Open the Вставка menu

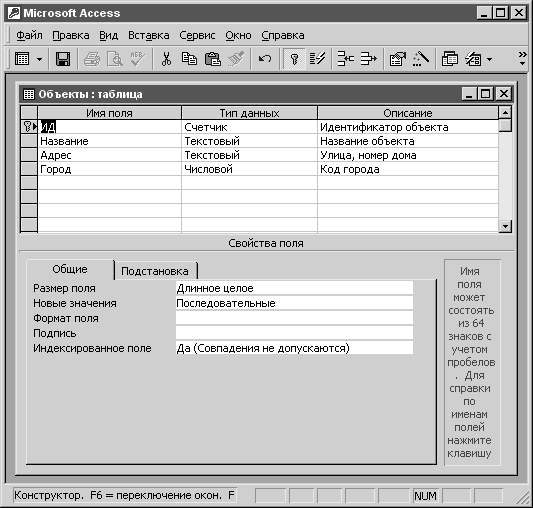149,35
